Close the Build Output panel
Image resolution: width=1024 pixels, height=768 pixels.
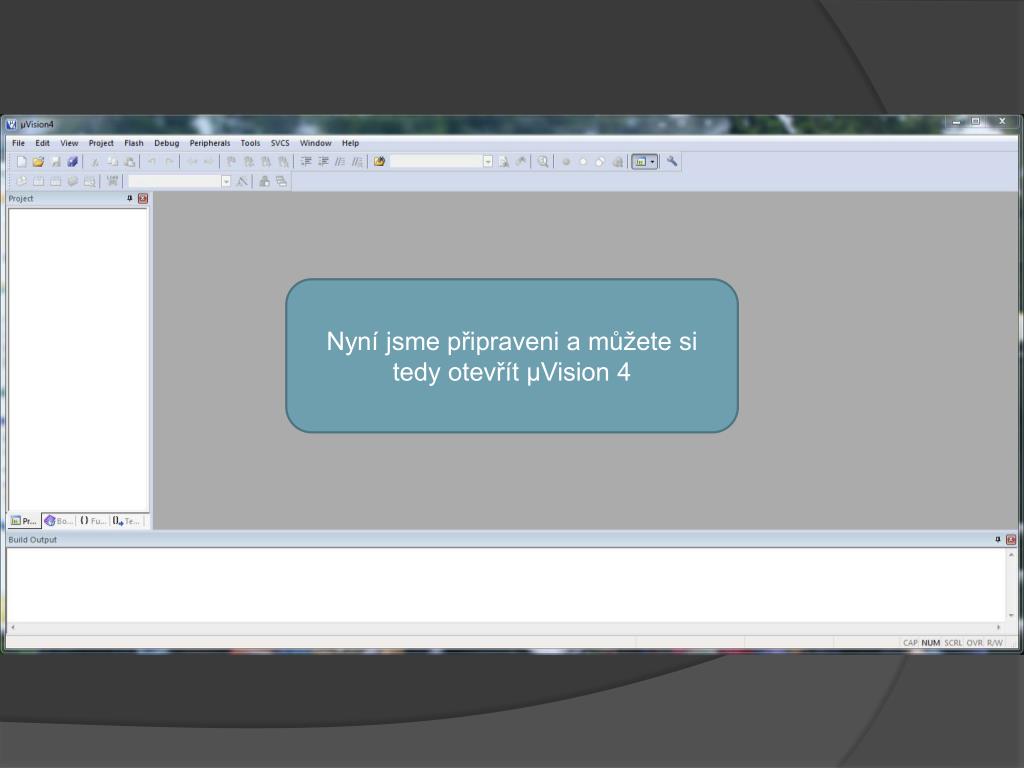coord(1011,539)
